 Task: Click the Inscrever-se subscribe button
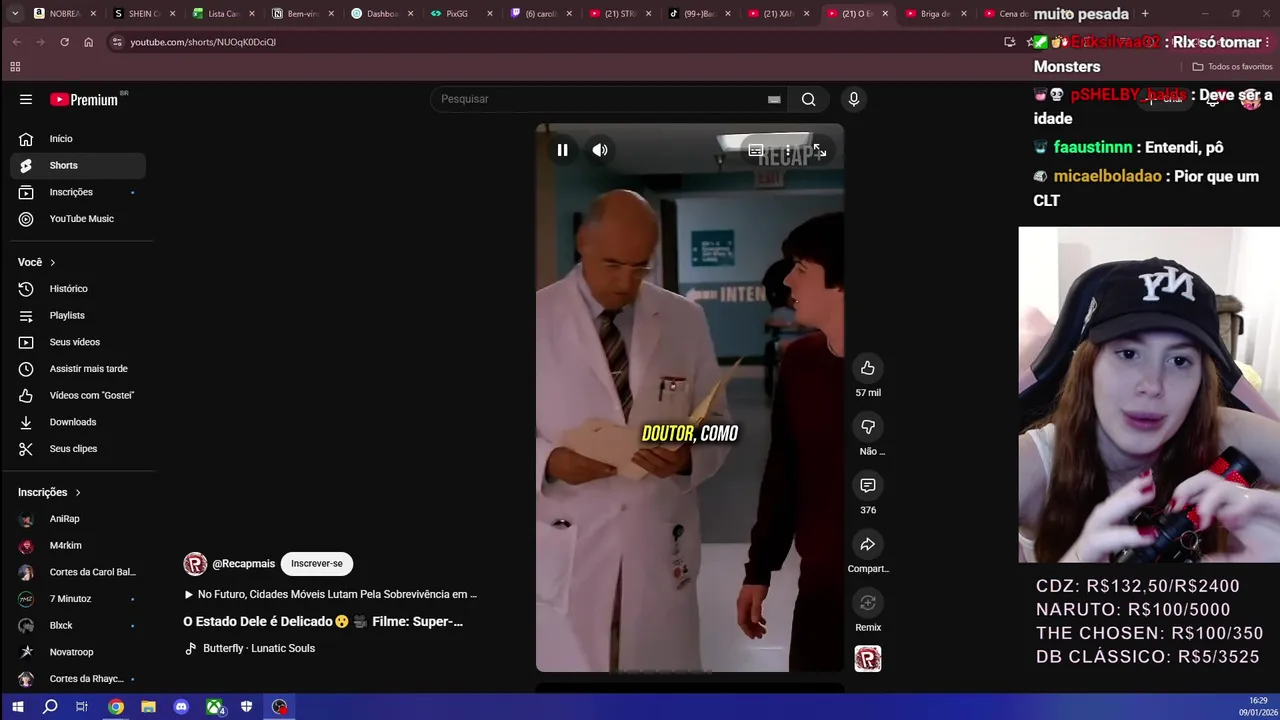317,564
